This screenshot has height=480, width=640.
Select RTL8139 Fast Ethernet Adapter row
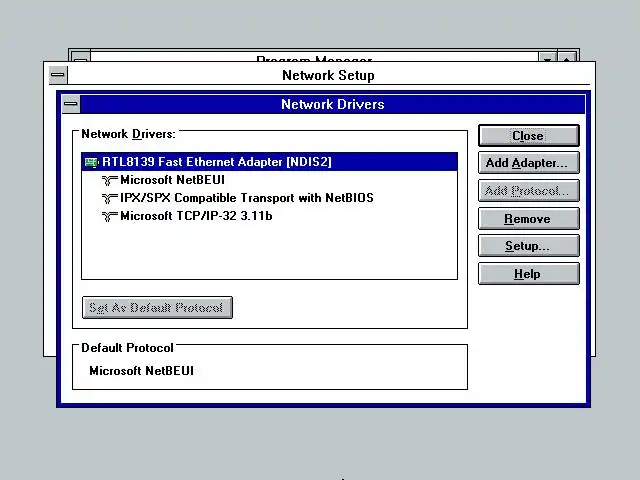pyautogui.click(x=269, y=162)
